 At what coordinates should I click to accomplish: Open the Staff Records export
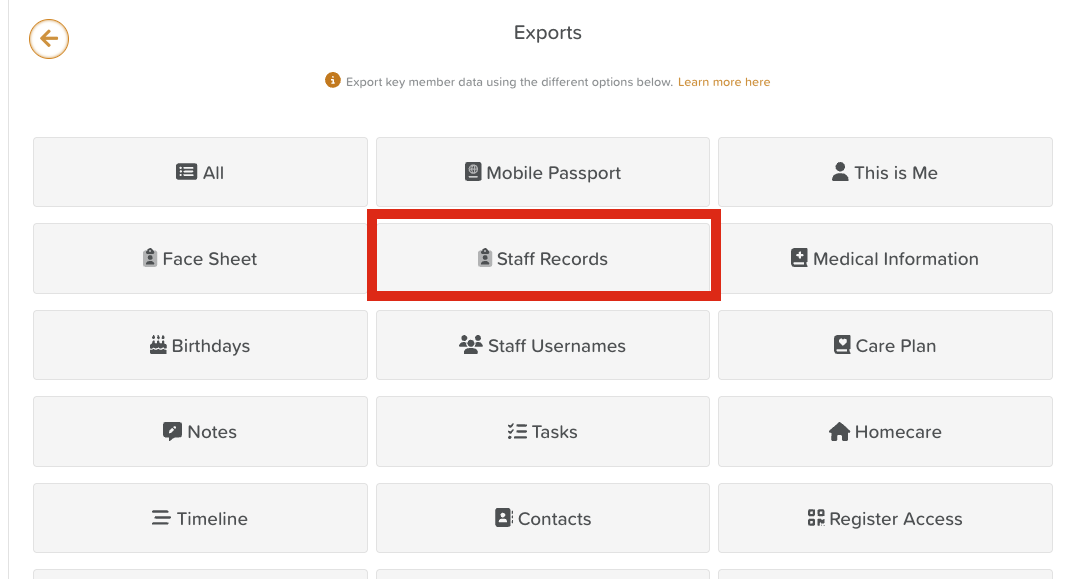[543, 258]
